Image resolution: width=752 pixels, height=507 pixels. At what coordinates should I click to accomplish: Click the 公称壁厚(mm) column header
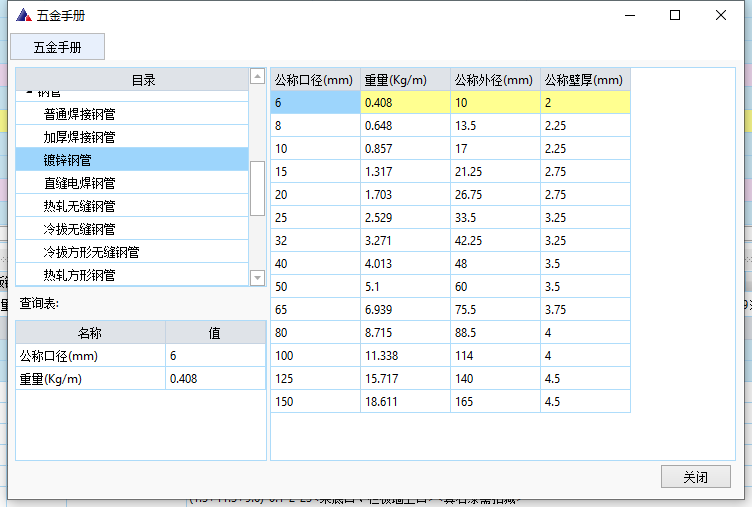(586, 80)
